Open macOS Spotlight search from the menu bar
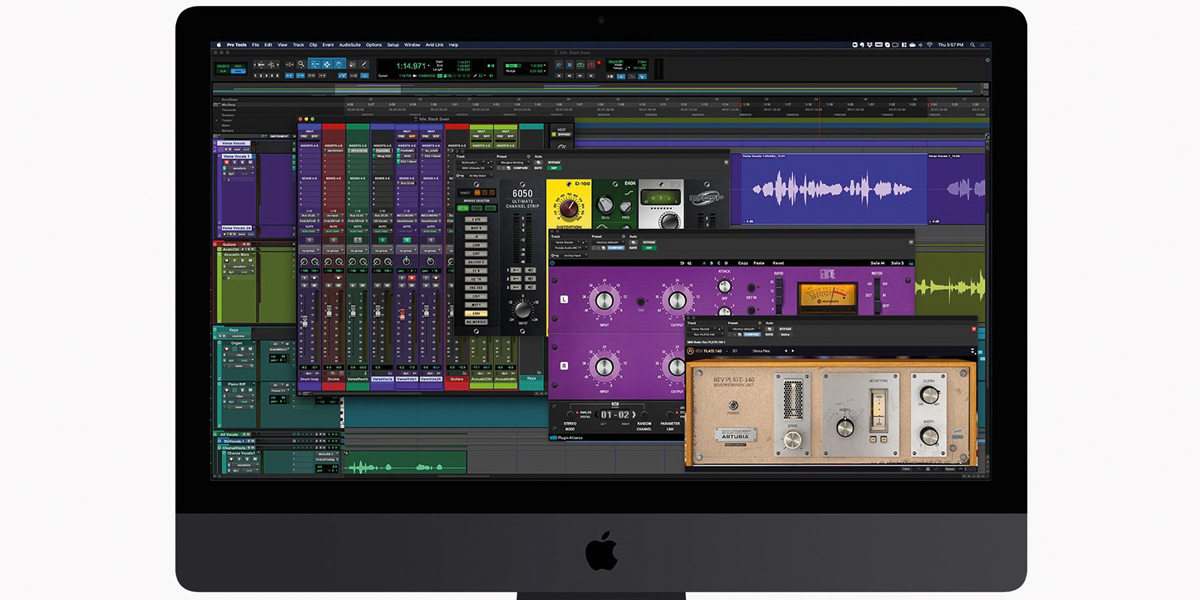Viewport: 1200px width, 600px height. (x=972, y=45)
